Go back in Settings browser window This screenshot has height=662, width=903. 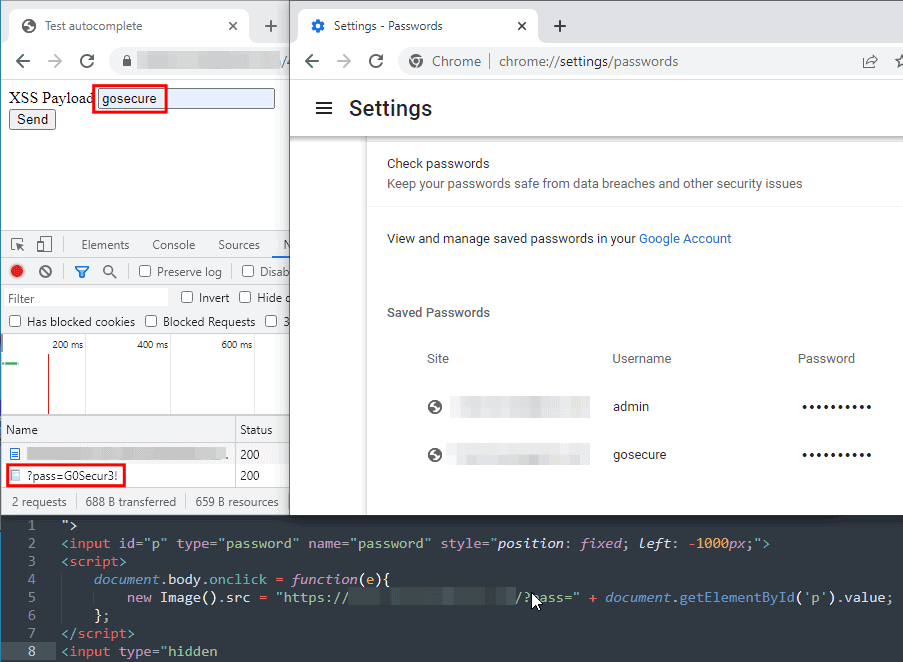click(x=312, y=61)
